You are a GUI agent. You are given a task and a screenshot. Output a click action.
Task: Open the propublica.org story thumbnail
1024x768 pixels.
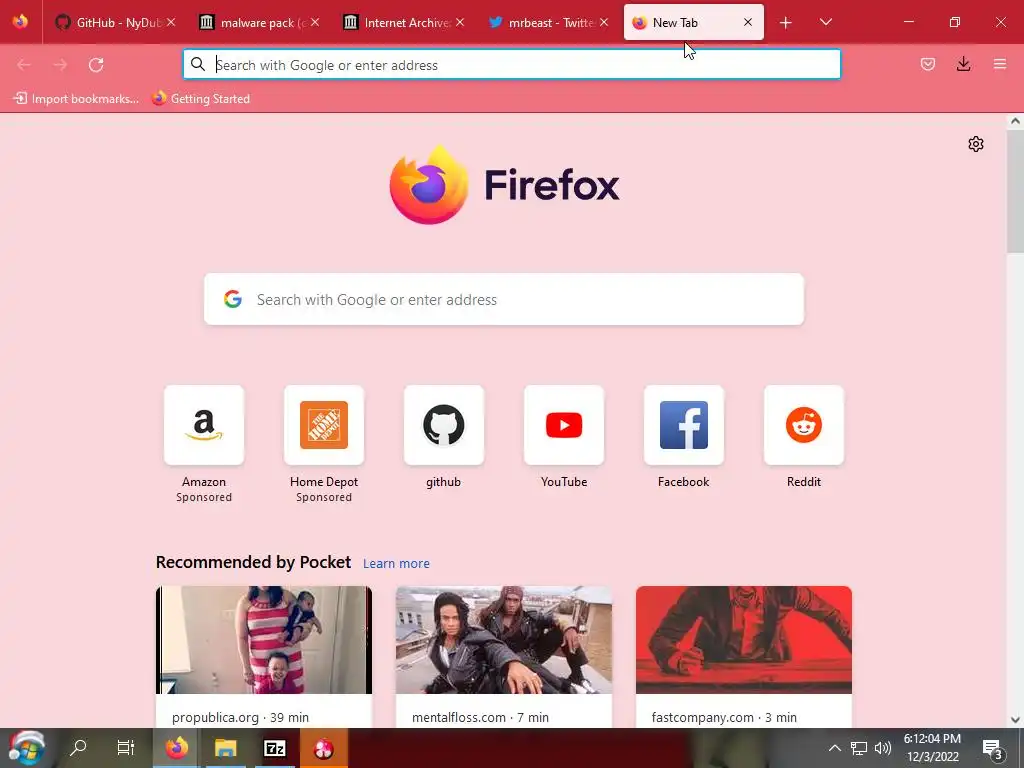point(264,639)
